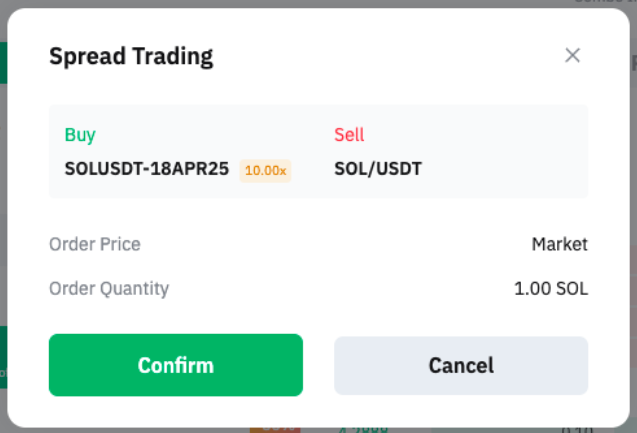
Task: Select the SOL/USDT pair name
Action: tap(378, 169)
